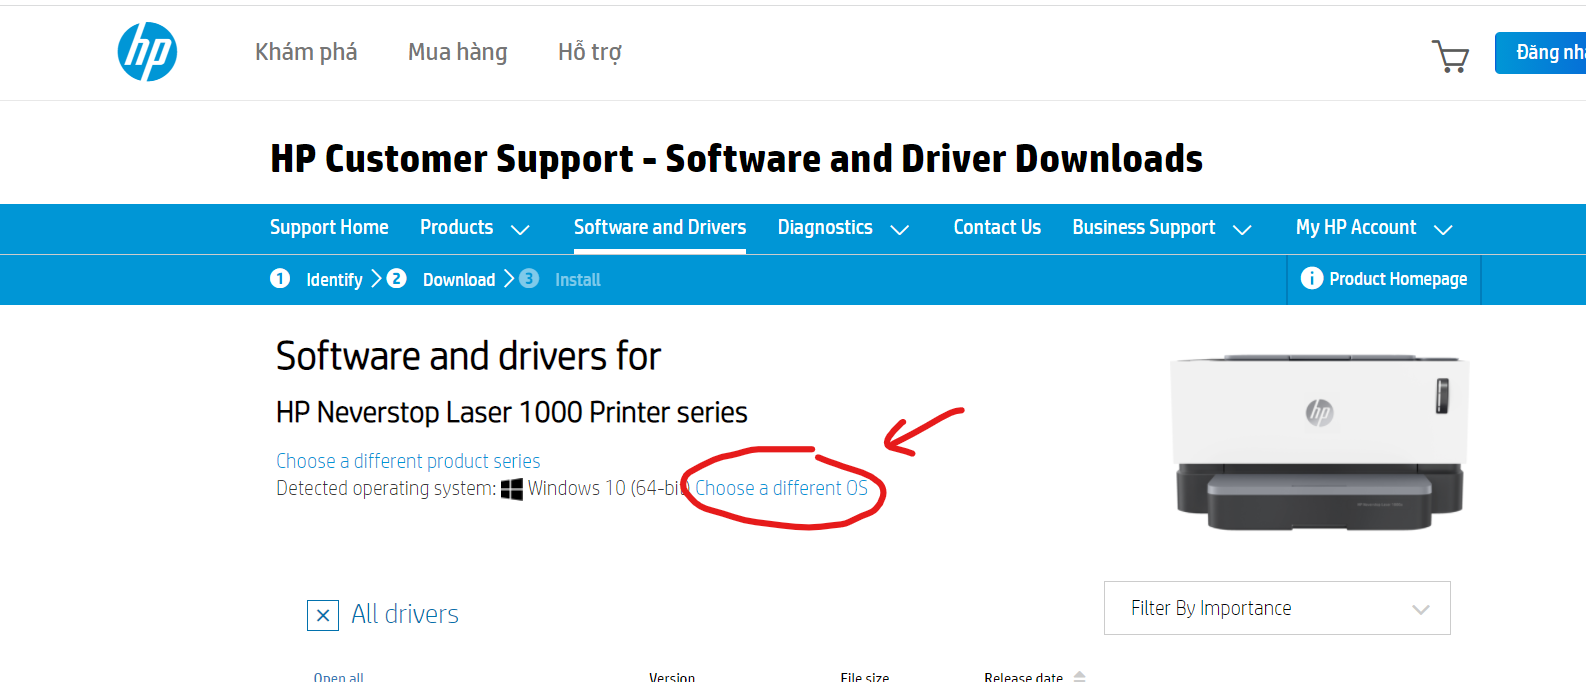The width and height of the screenshot is (1586, 682).
Task: Go to Support Home
Action: tap(329, 228)
